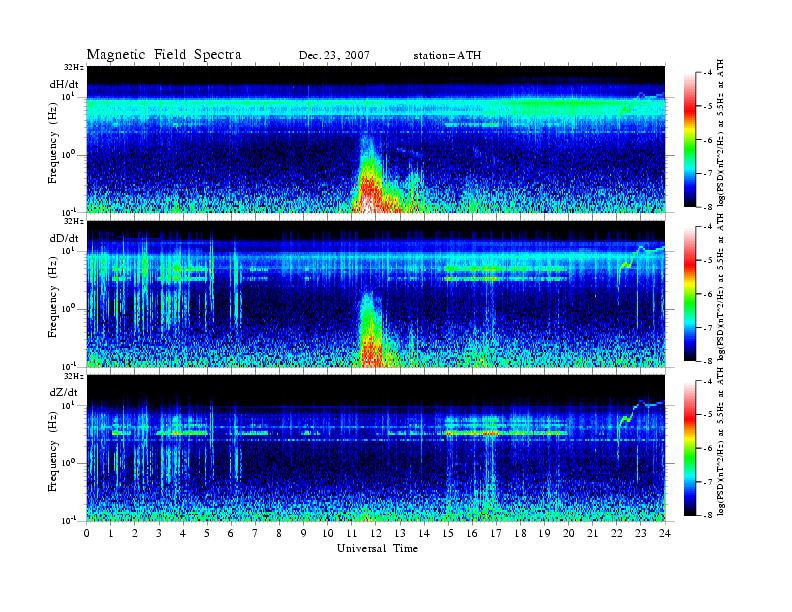
Task: Click the log(PSD) unit label beside the dH/dt colorbar
Action: (721, 132)
